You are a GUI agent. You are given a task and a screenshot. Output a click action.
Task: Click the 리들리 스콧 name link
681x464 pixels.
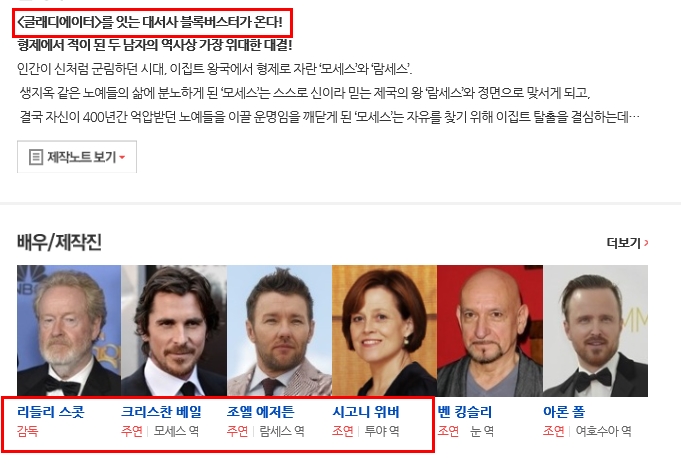50,411
